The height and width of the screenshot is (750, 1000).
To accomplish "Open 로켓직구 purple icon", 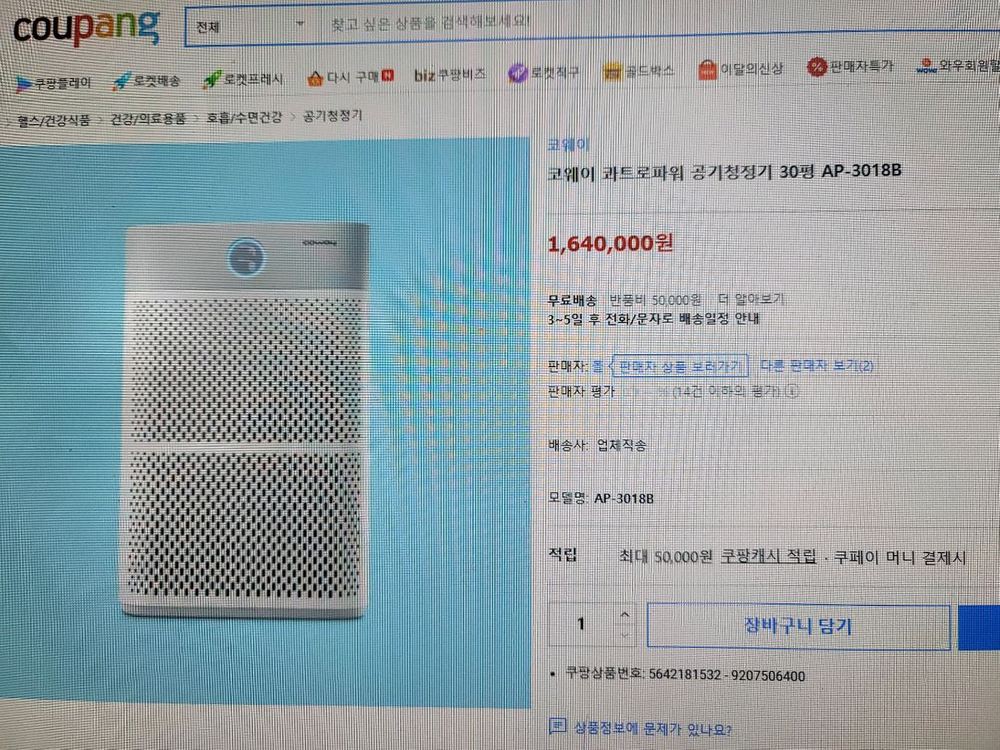I will 517,73.
